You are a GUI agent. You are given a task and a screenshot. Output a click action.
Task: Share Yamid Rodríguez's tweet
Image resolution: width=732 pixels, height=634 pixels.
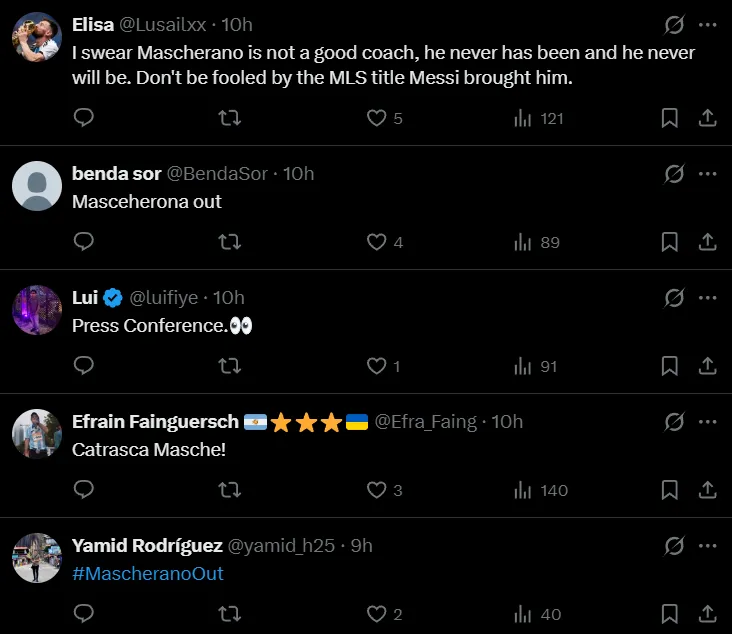click(707, 614)
